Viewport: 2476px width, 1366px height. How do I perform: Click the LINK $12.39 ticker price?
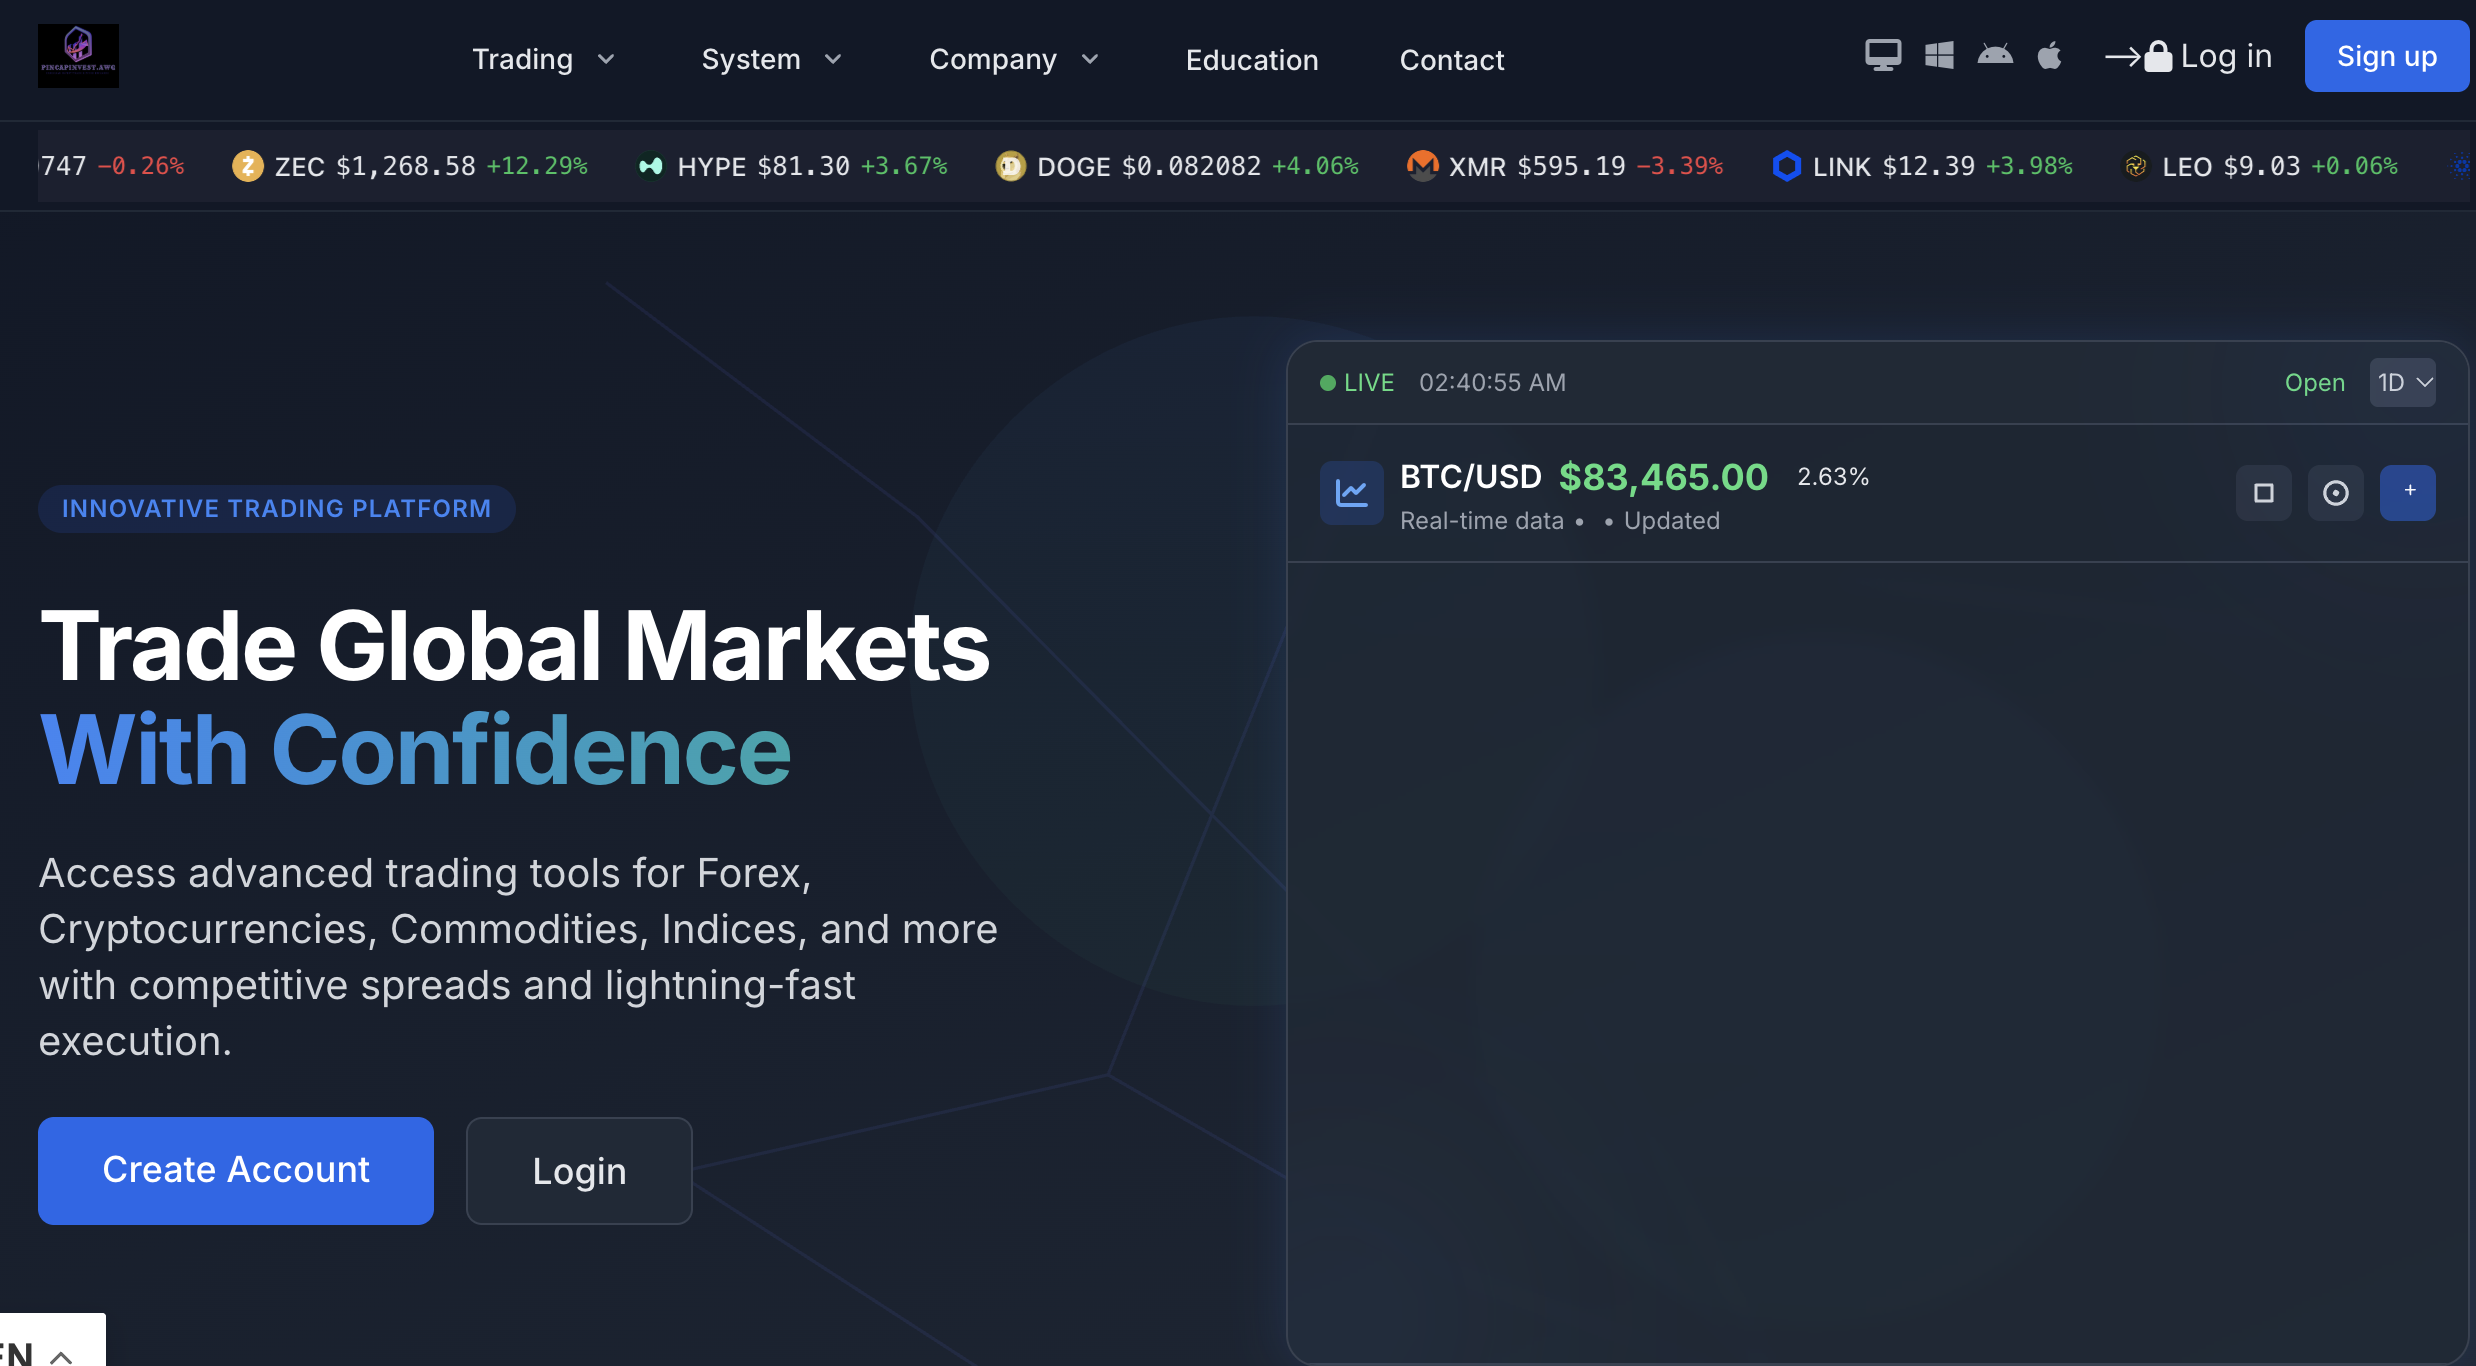click(1929, 166)
